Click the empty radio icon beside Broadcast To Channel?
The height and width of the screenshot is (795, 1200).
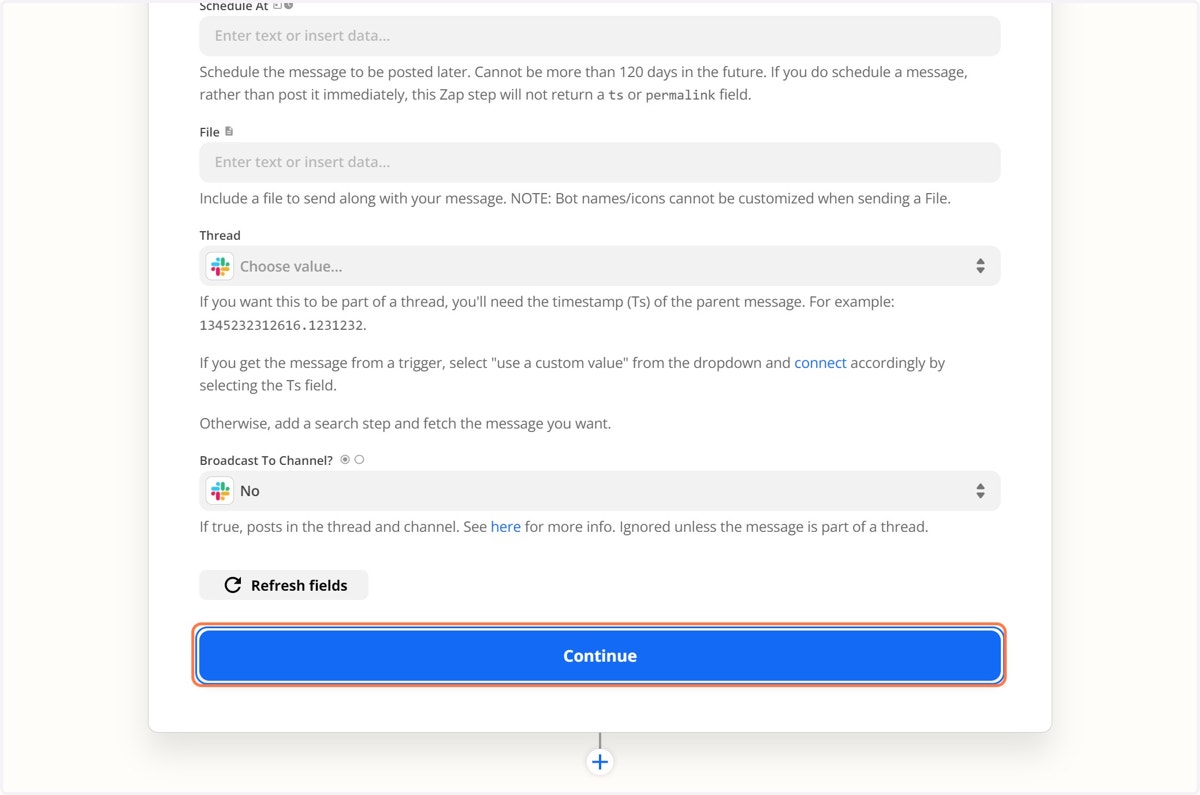[359, 460]
